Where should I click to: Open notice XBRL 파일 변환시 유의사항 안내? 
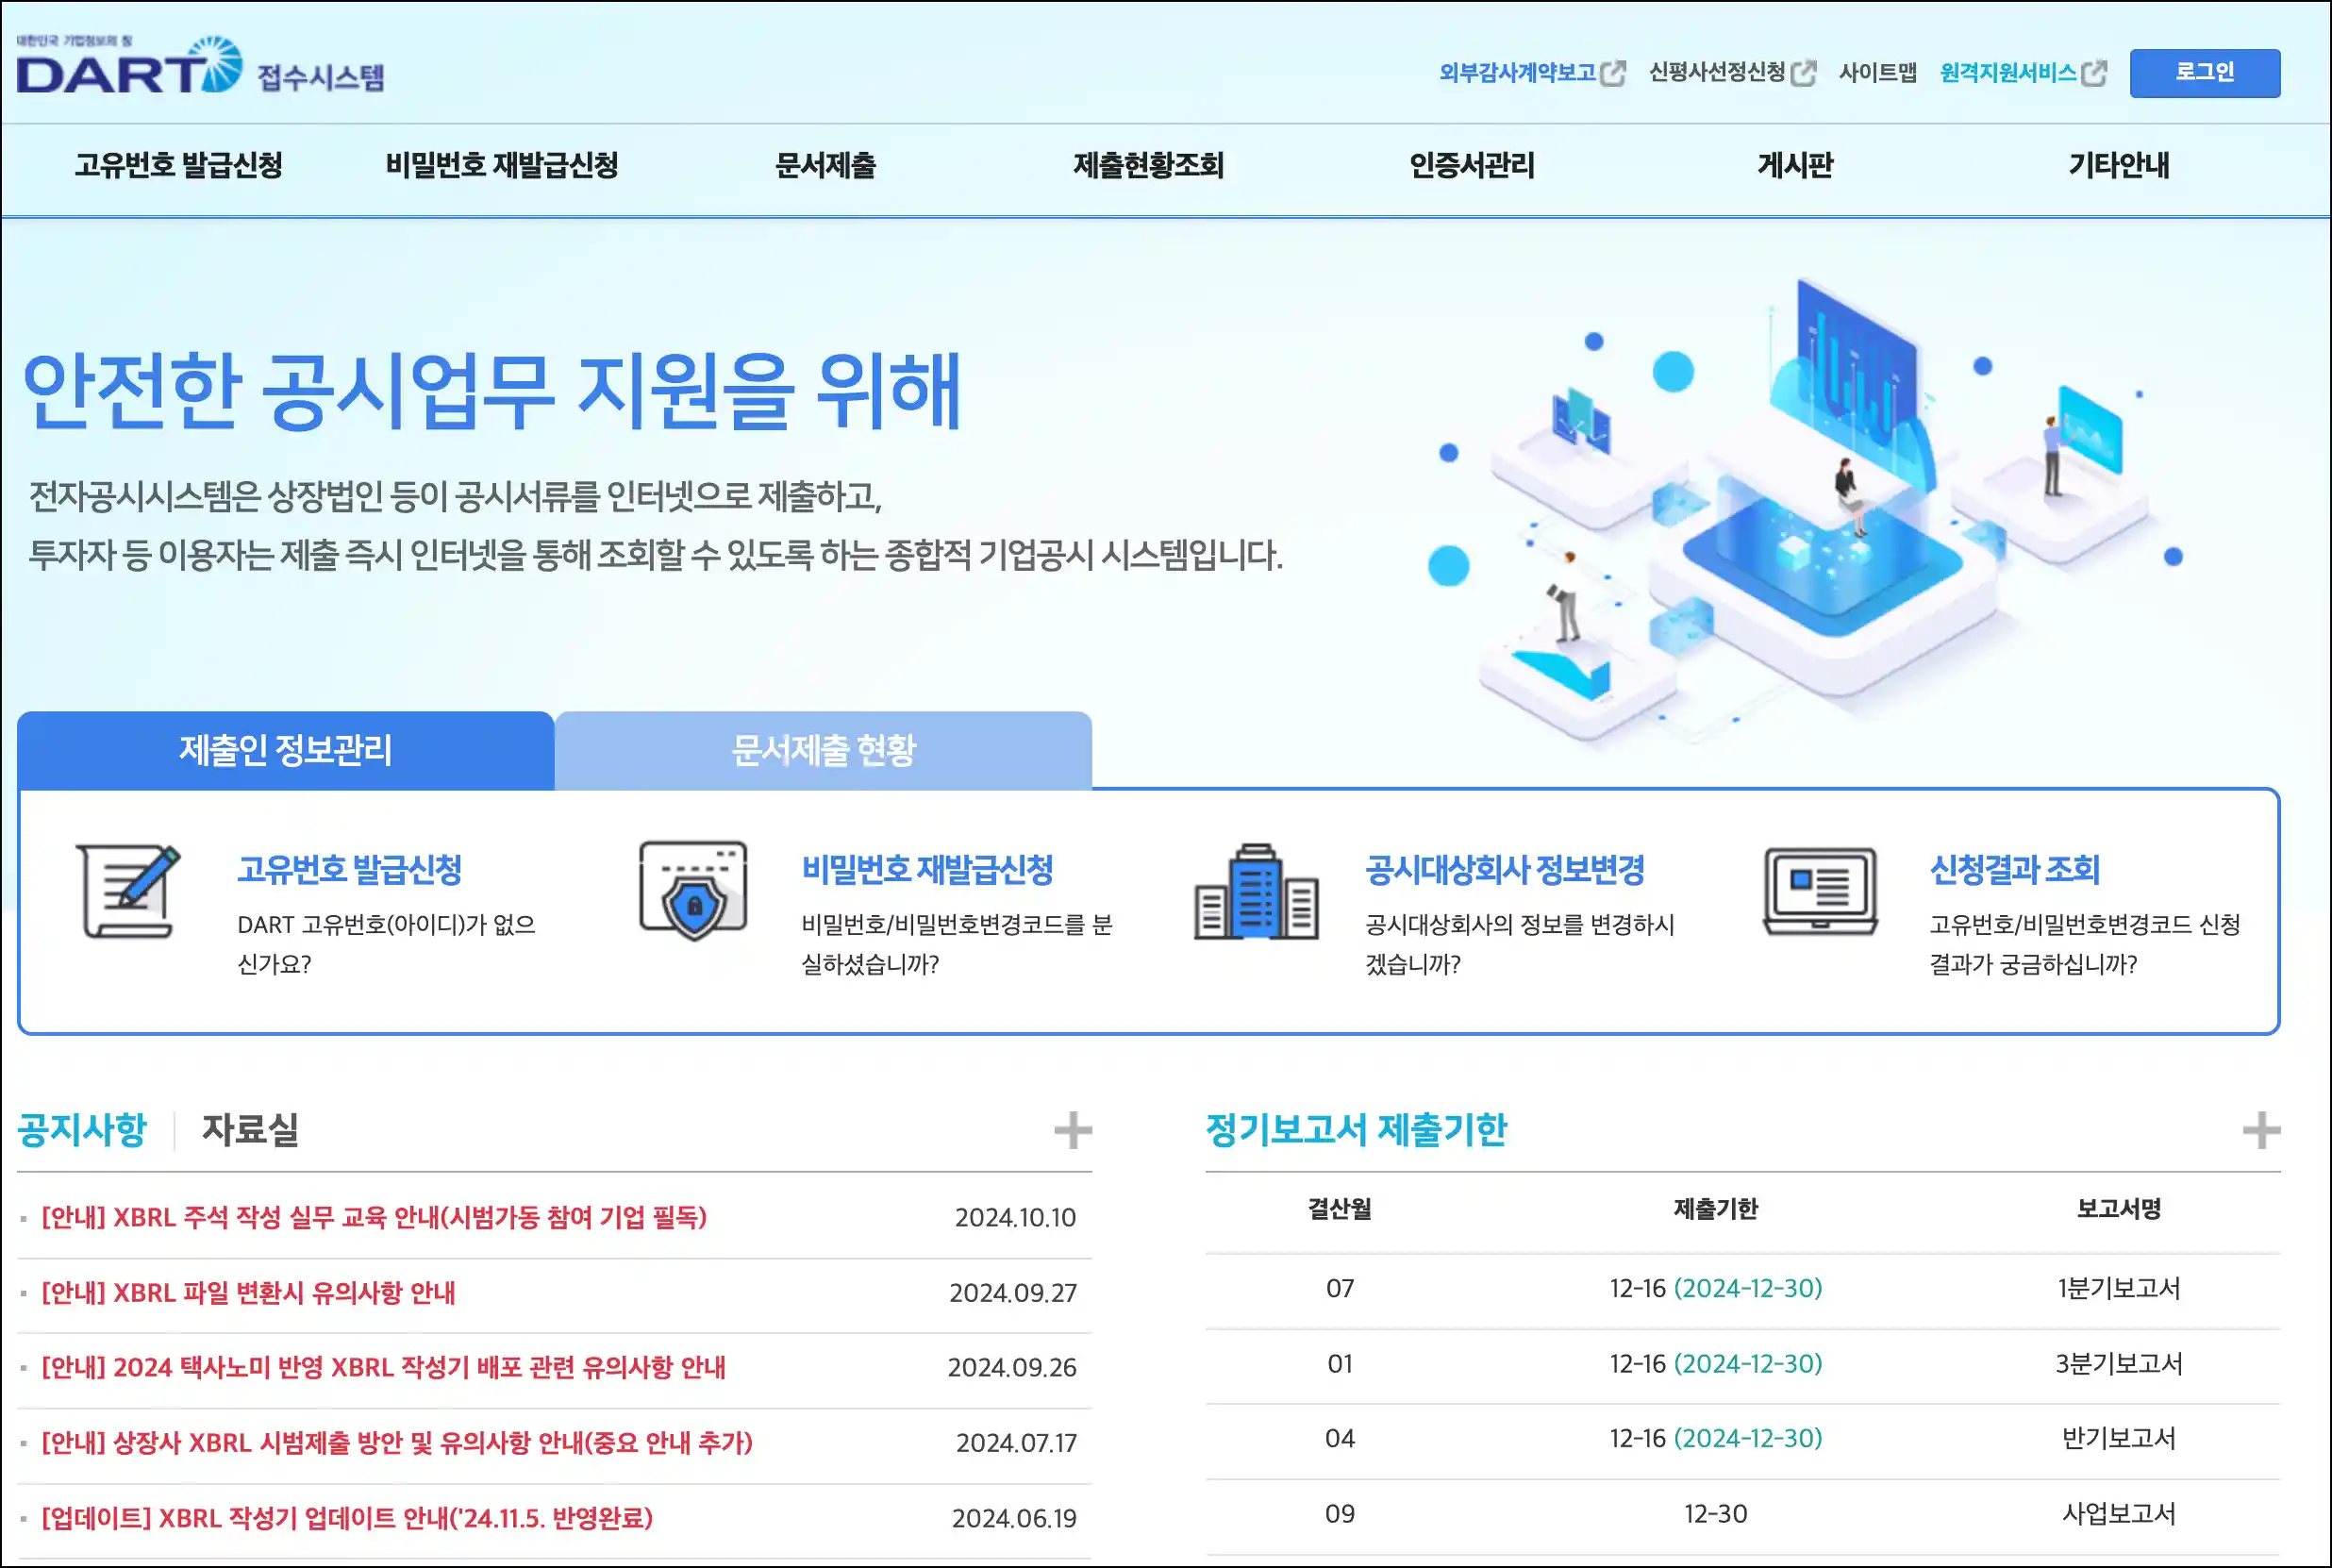[248, 1293]
